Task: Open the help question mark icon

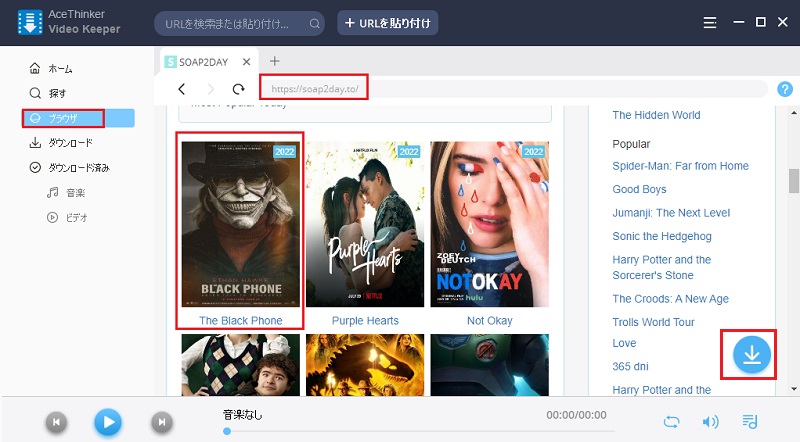Action: (x=785, y=89)
